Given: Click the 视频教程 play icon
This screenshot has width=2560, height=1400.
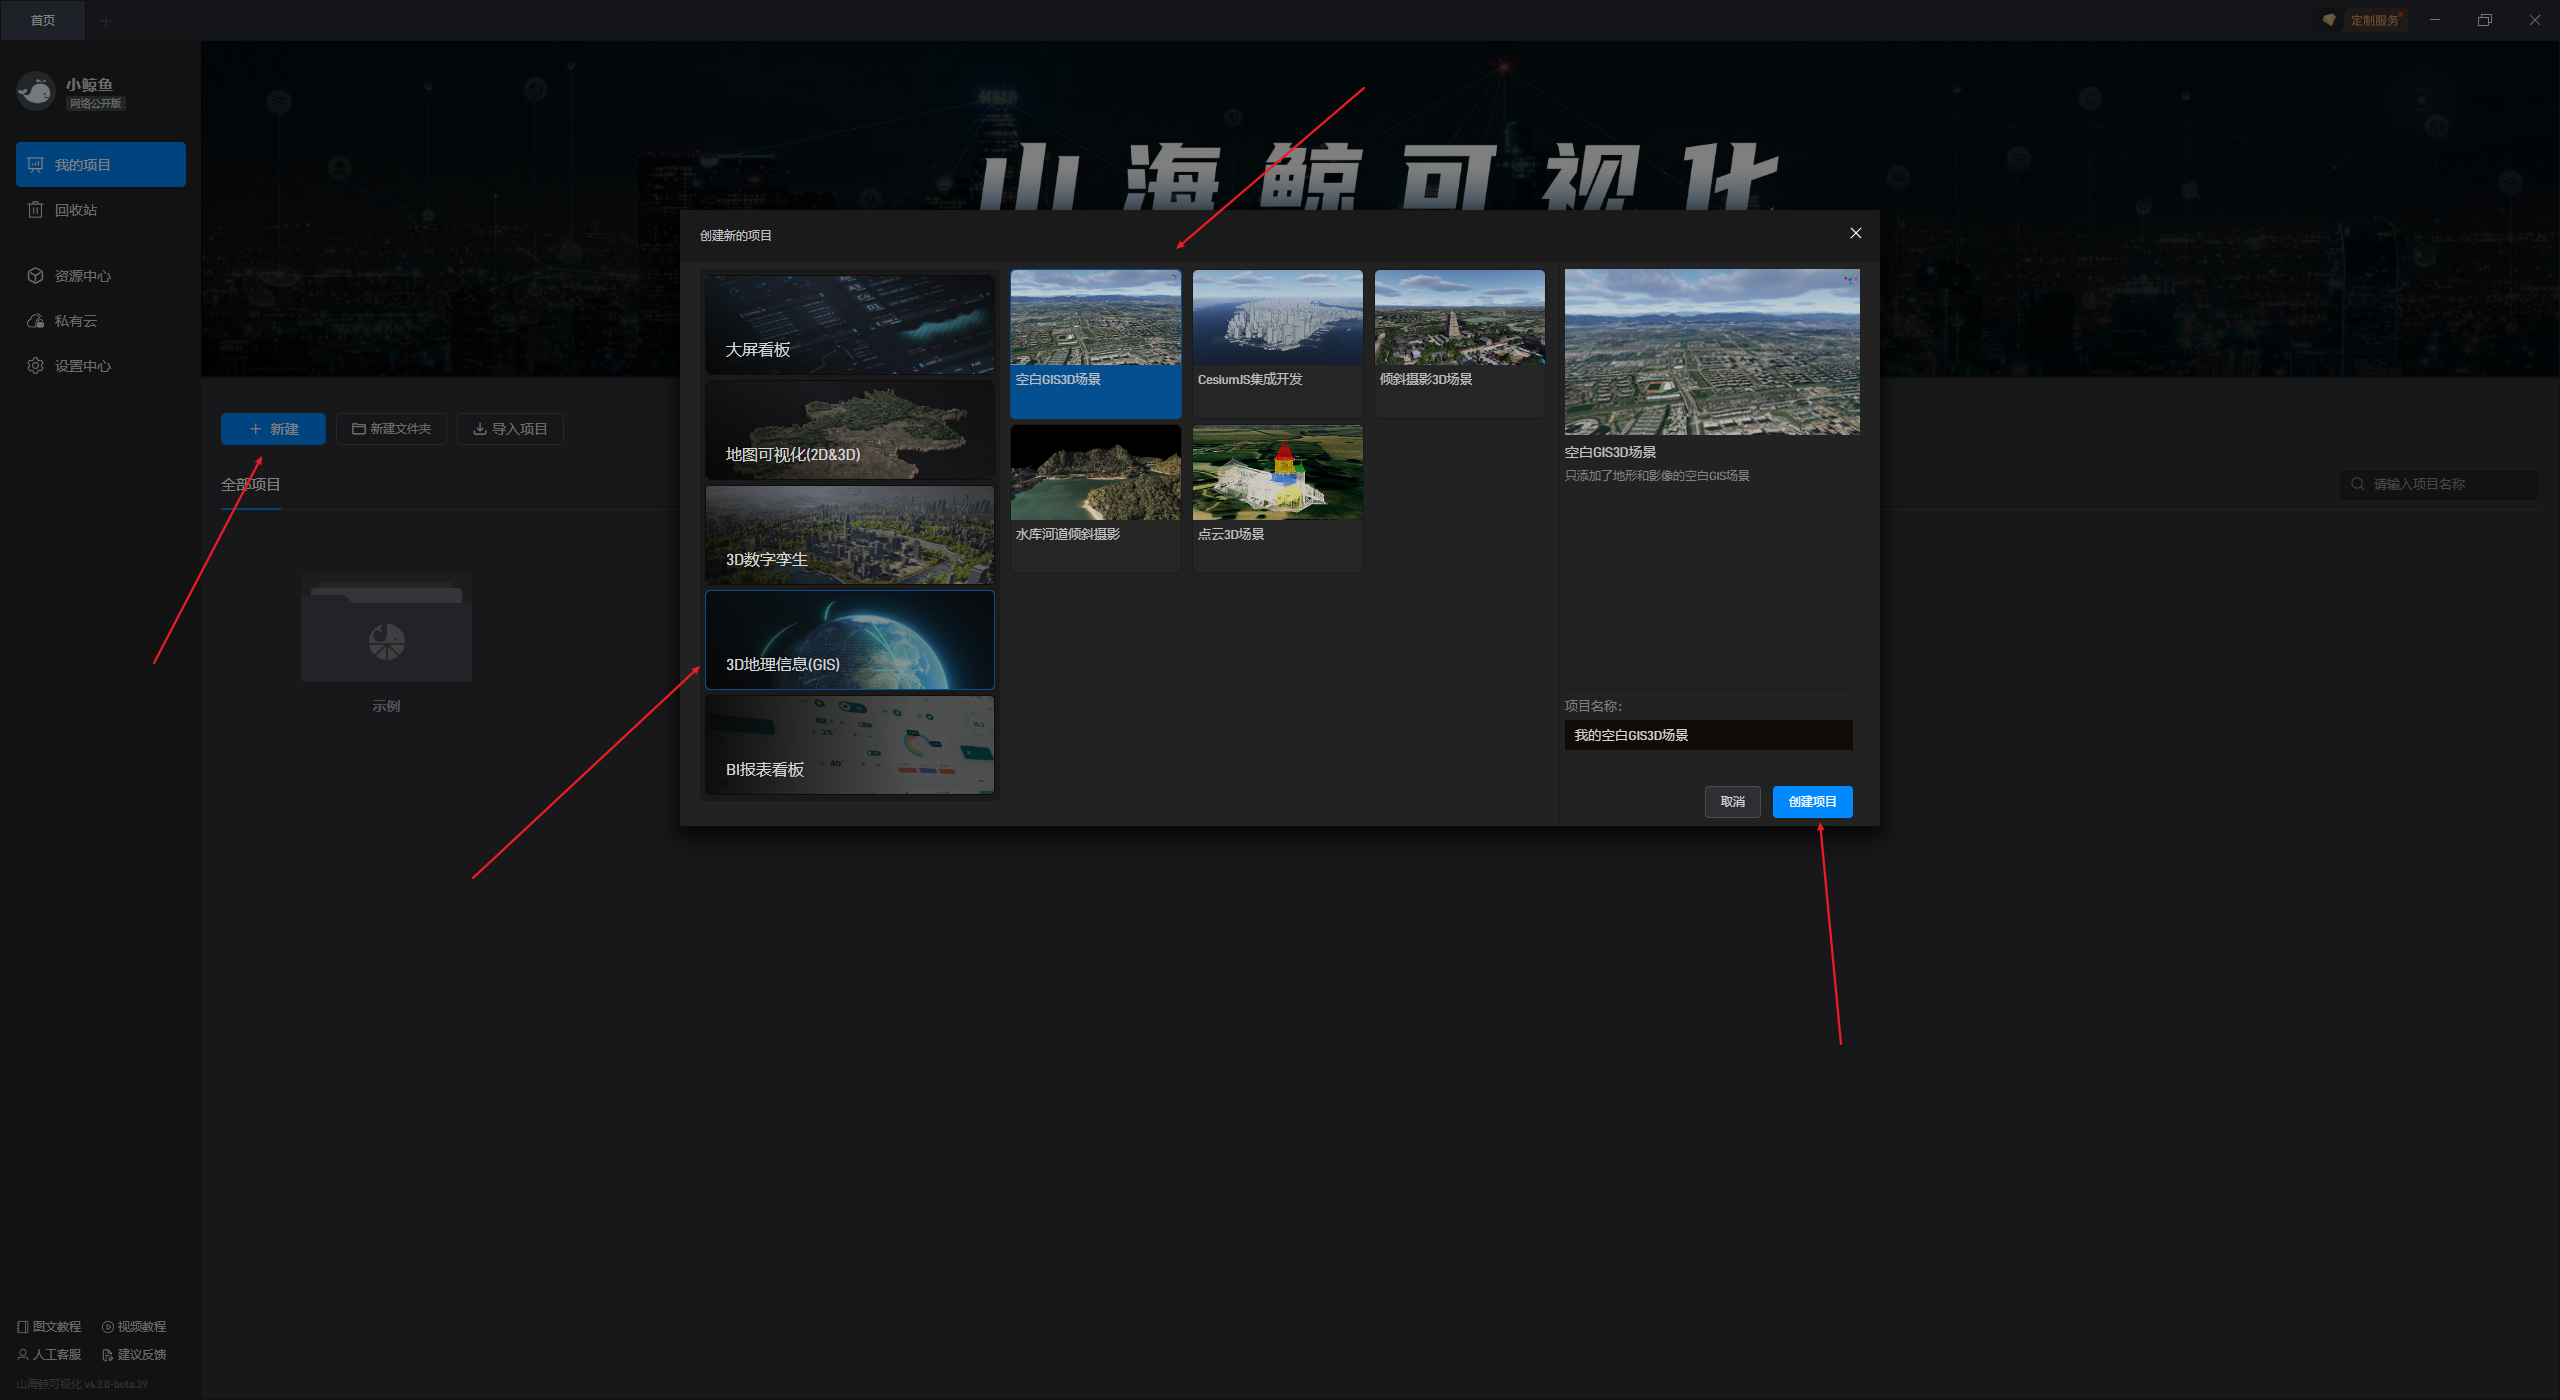Looking at the screenshot, I should (x=107, y=1327).
